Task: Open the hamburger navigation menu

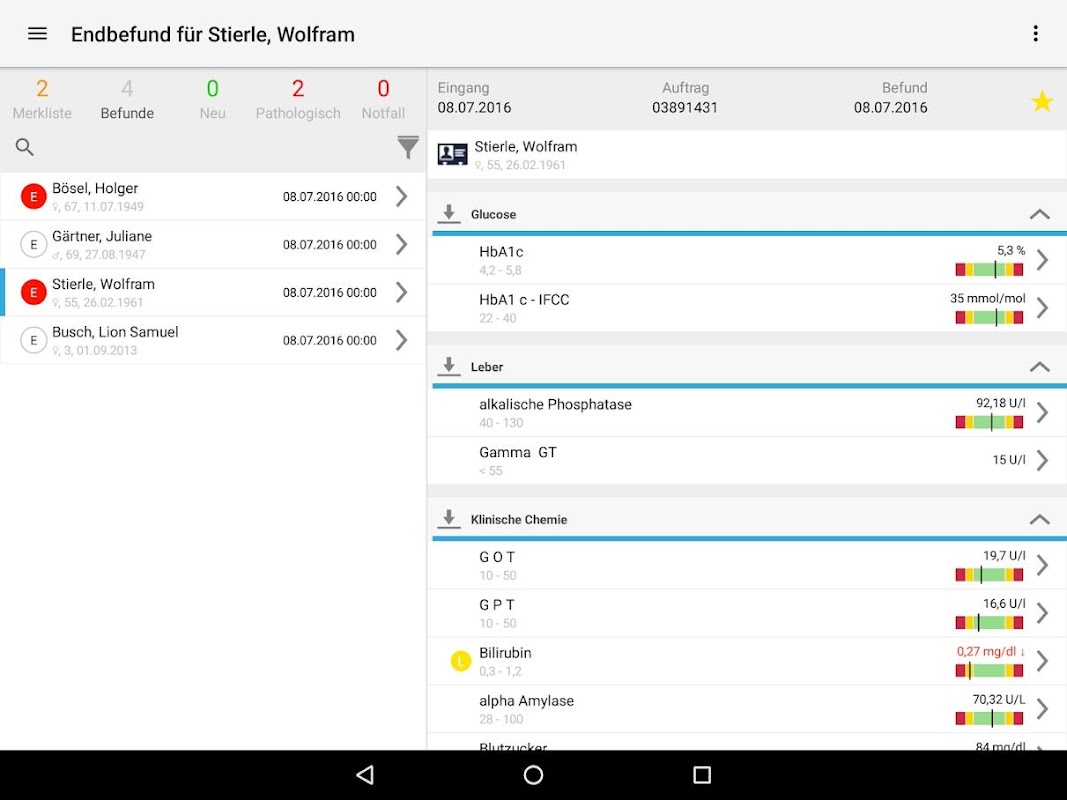Action: click(37, 33)
